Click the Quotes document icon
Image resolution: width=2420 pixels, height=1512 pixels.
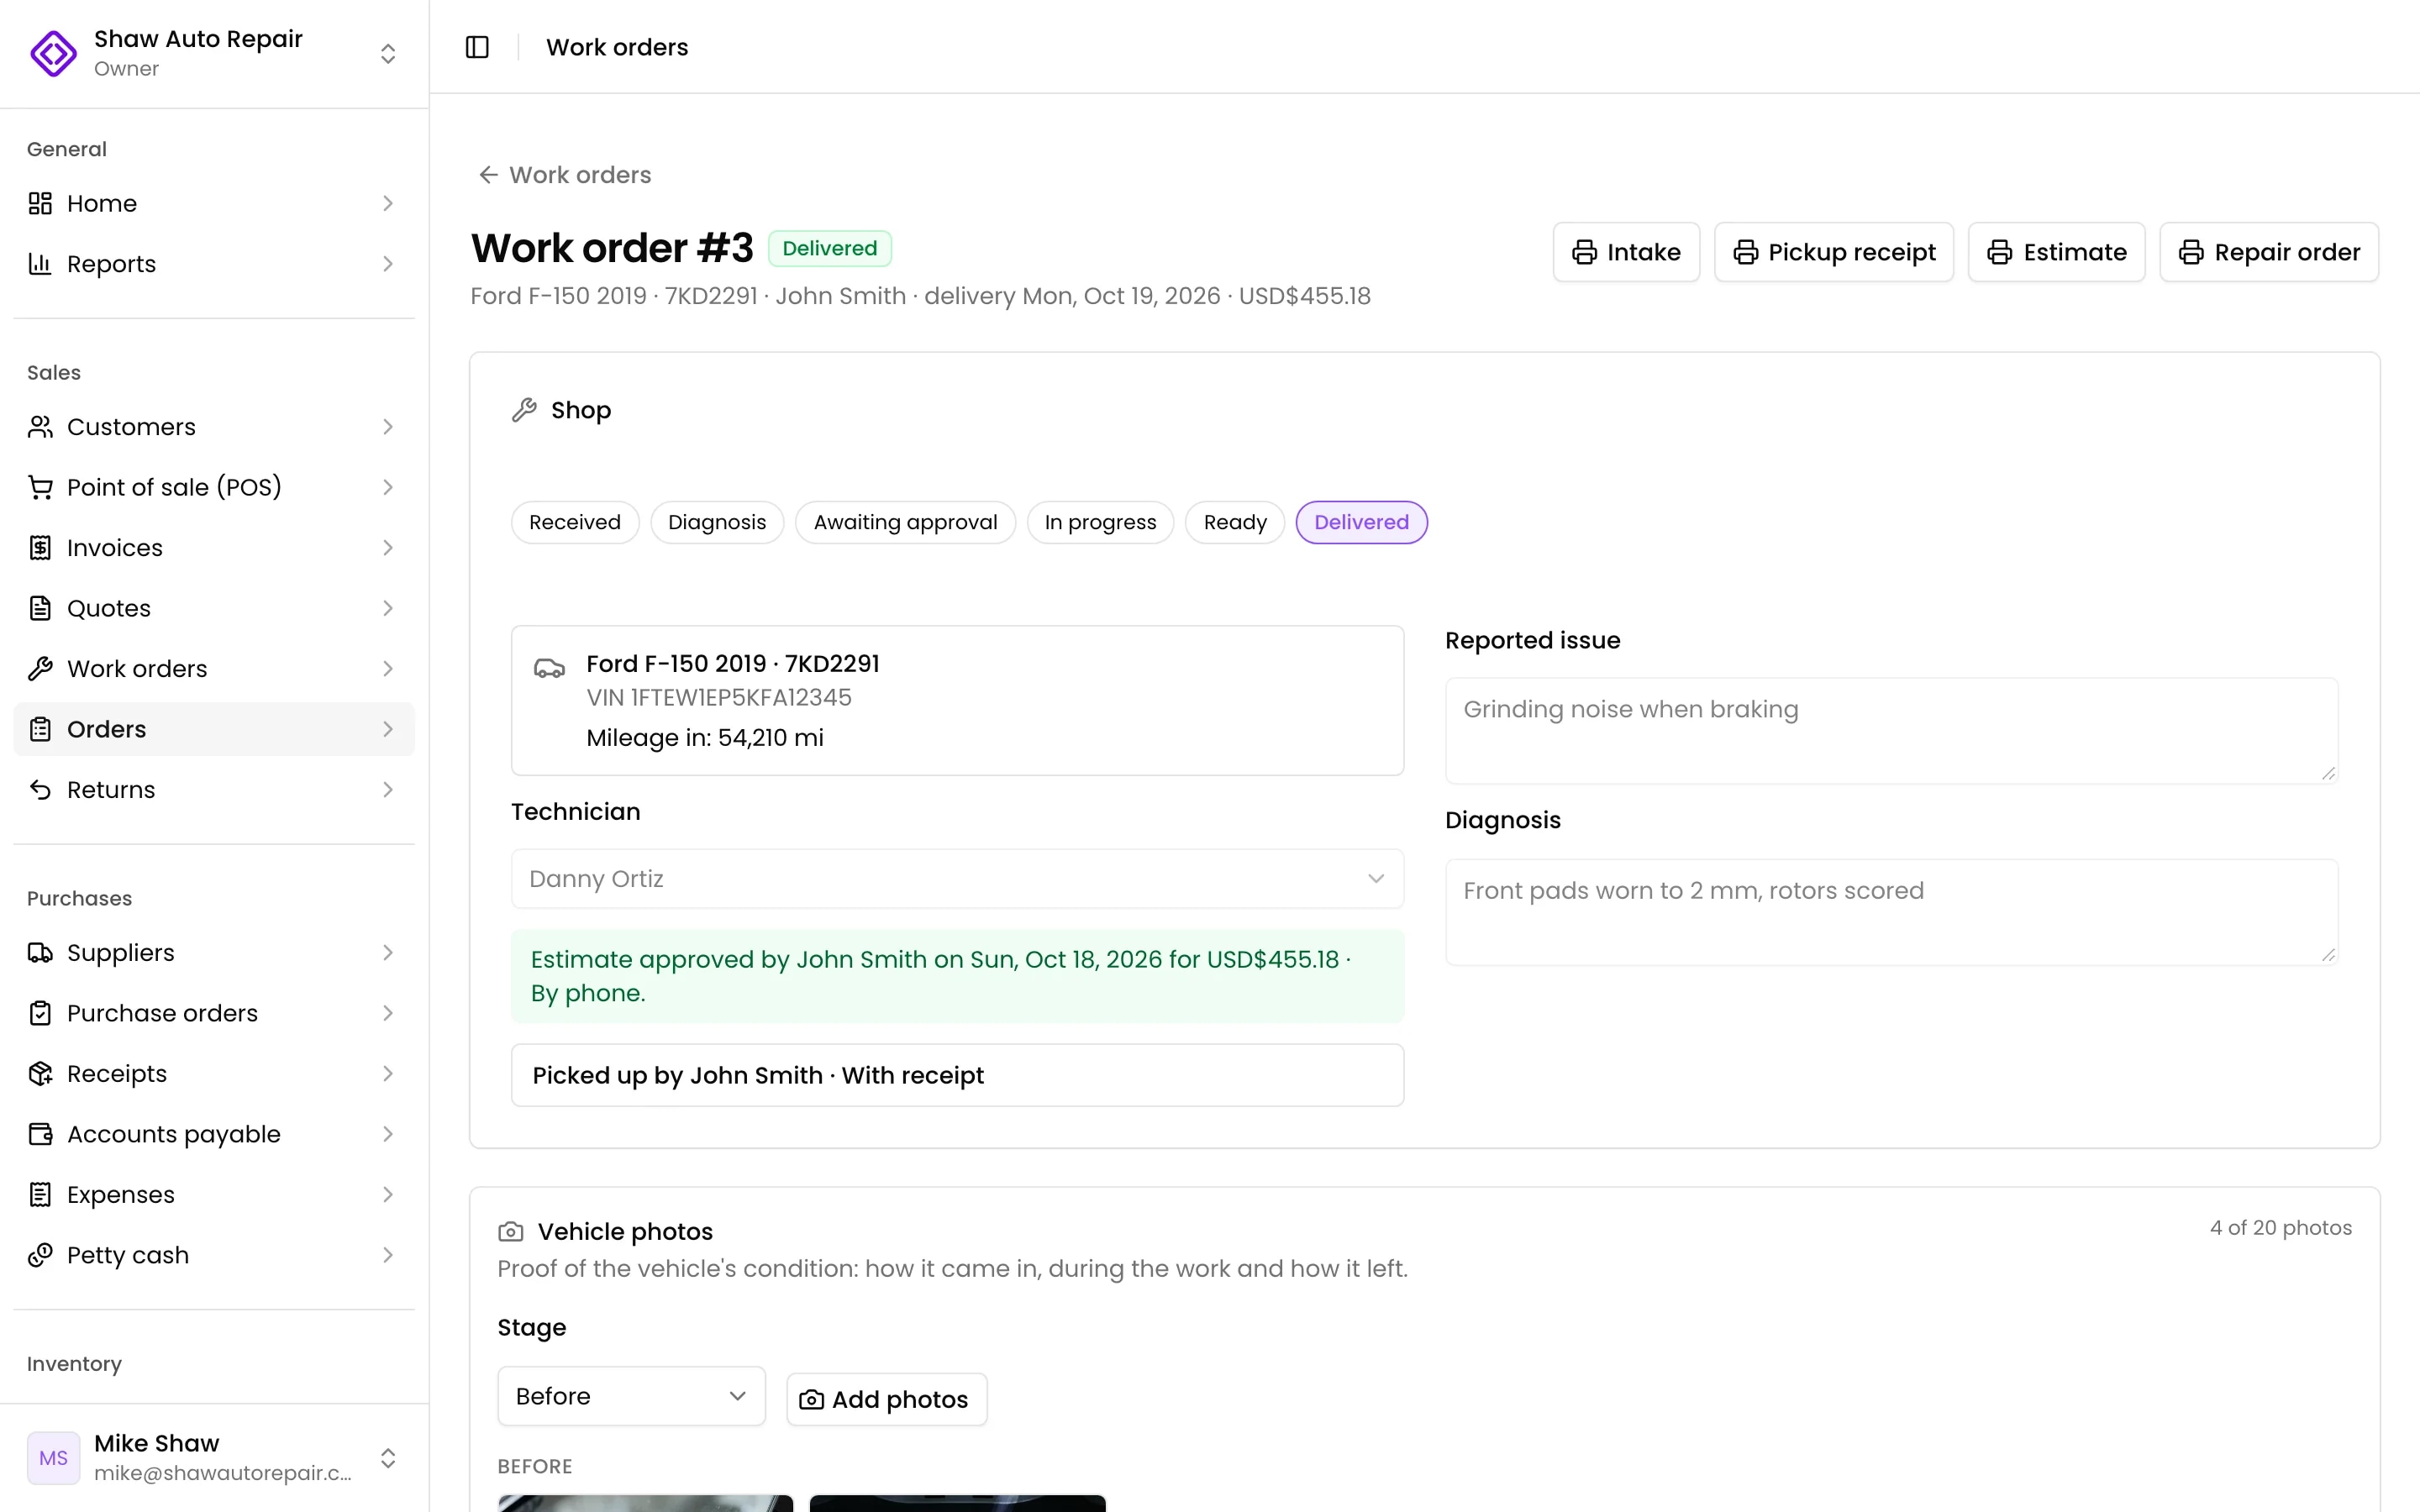40,608
